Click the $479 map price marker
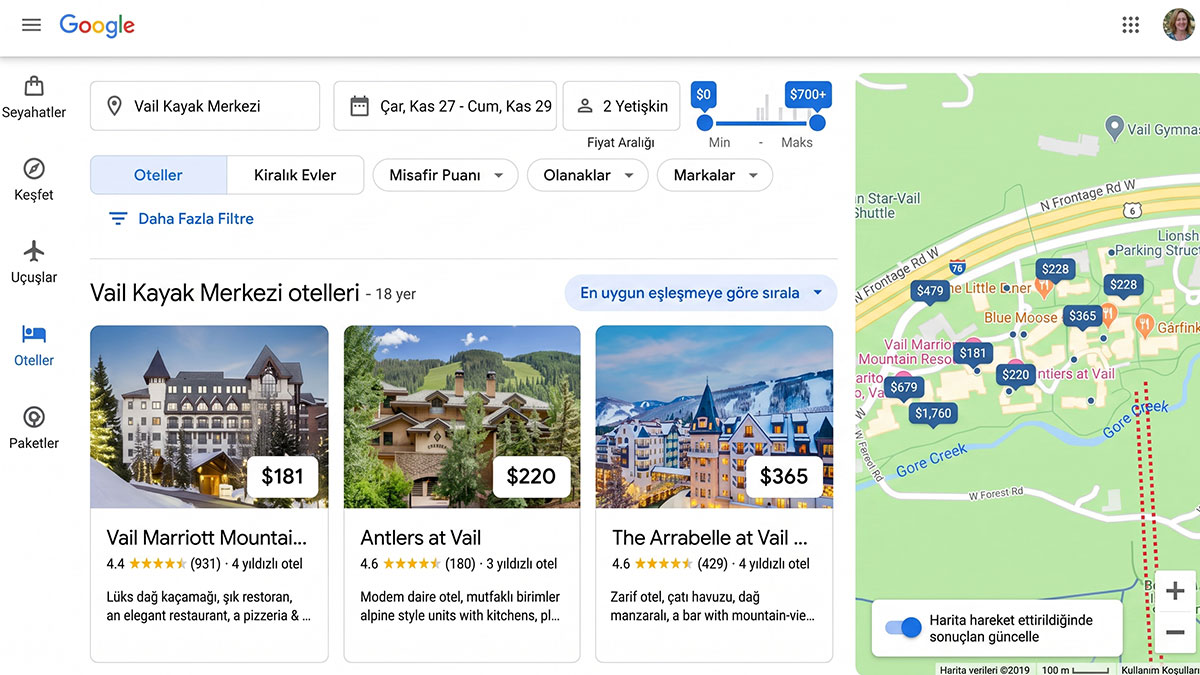Screen dimensions: 1200x675 pos(930,291)
